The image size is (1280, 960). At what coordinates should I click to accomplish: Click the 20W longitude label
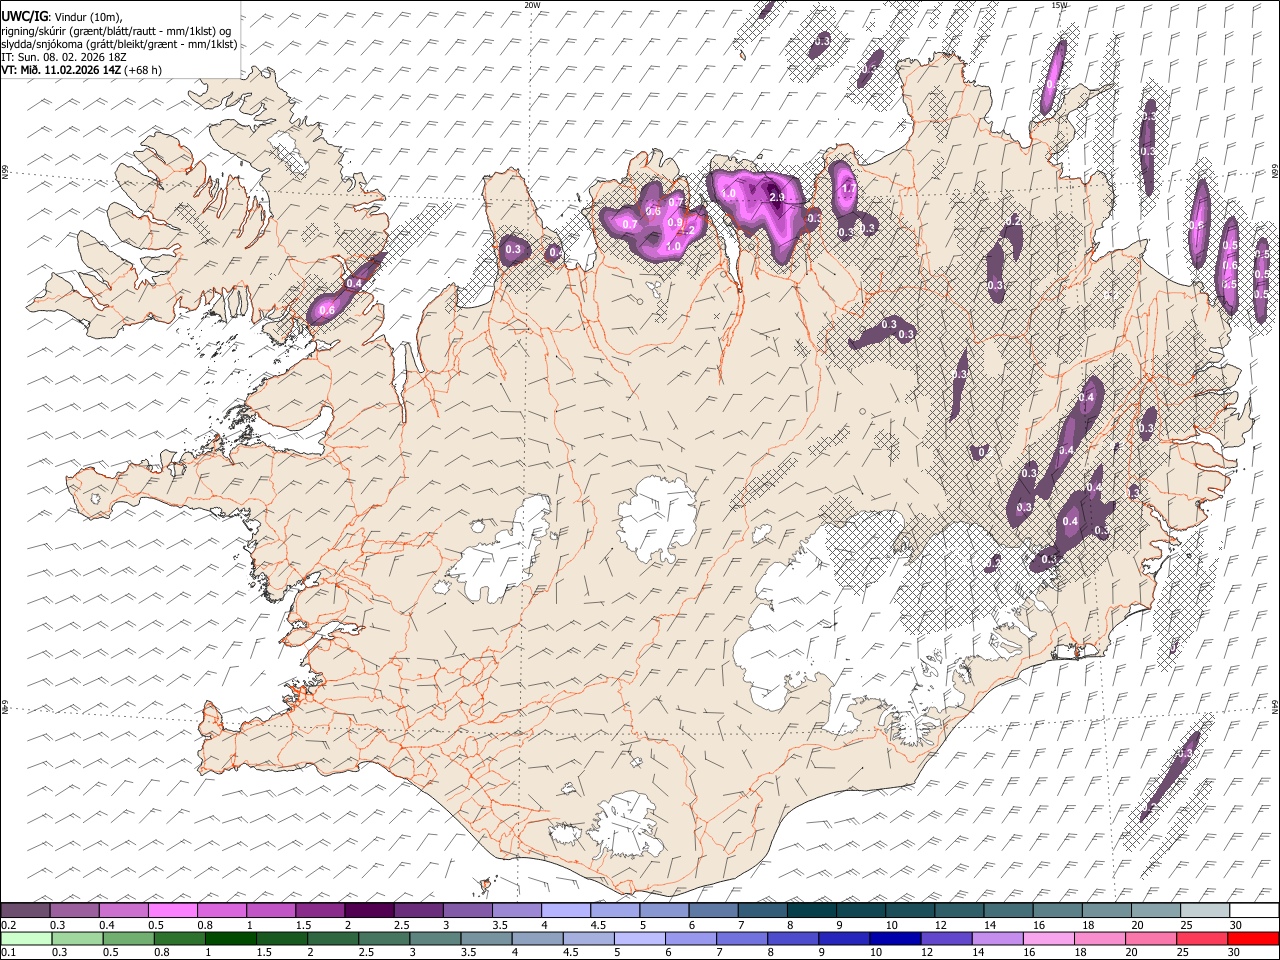(532, 5)
